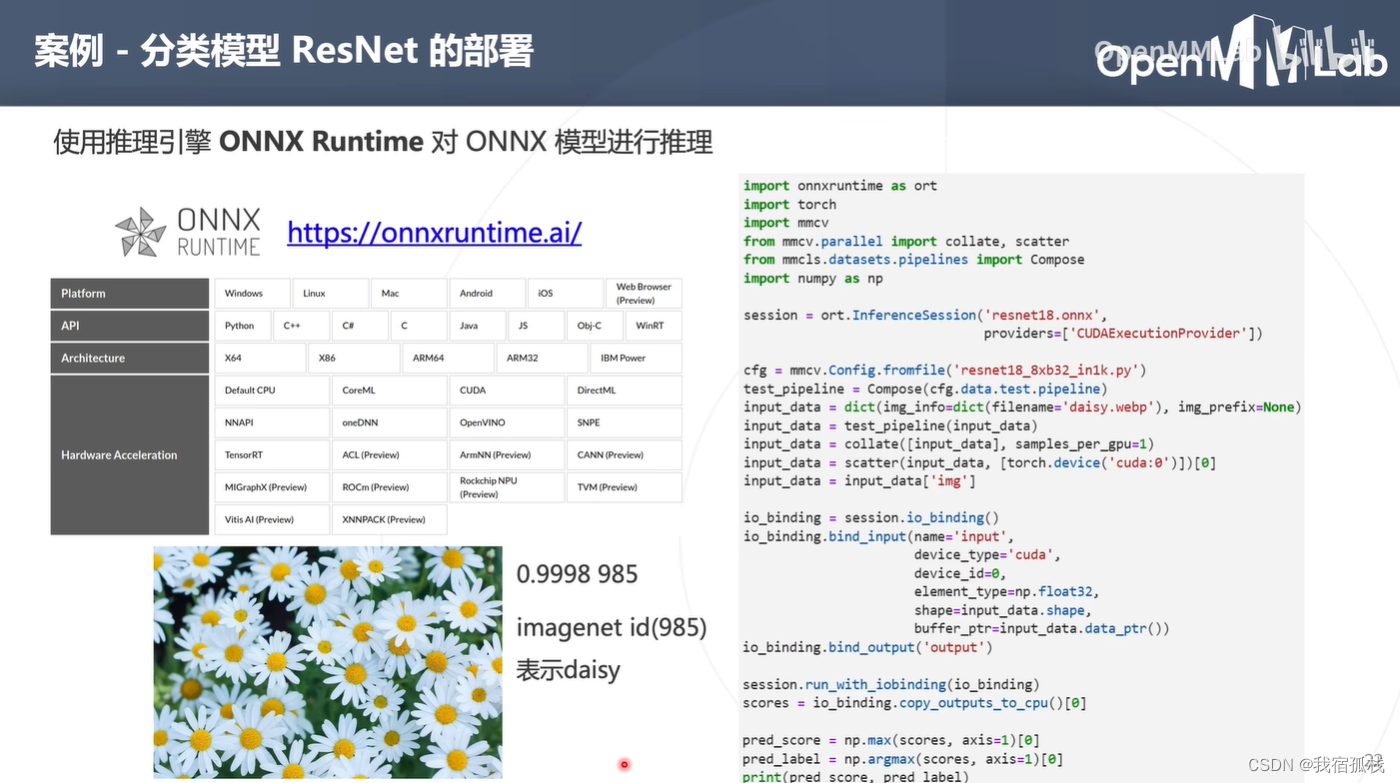Screen dimensions: 1400x783
Task: Click the Vitis AI (Preview) cell
Action: coord(272,520)
